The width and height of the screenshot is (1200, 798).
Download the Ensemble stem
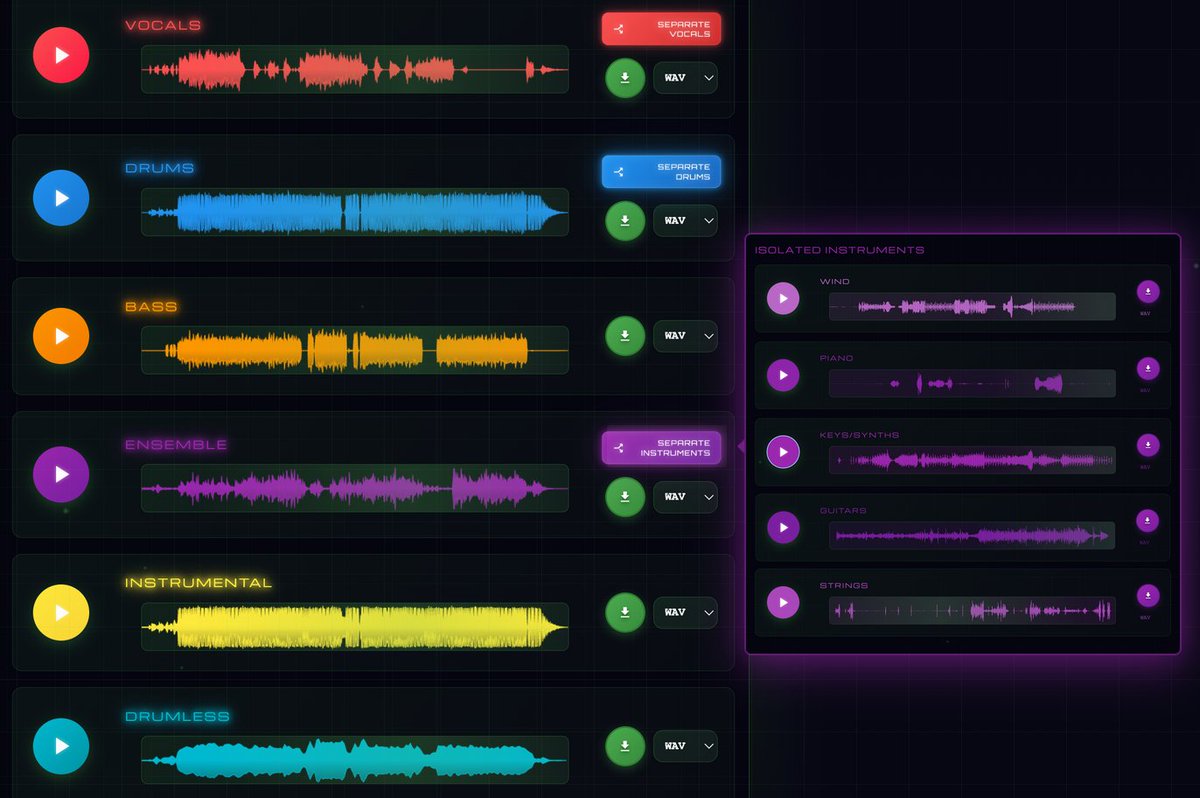pos(625,497)
